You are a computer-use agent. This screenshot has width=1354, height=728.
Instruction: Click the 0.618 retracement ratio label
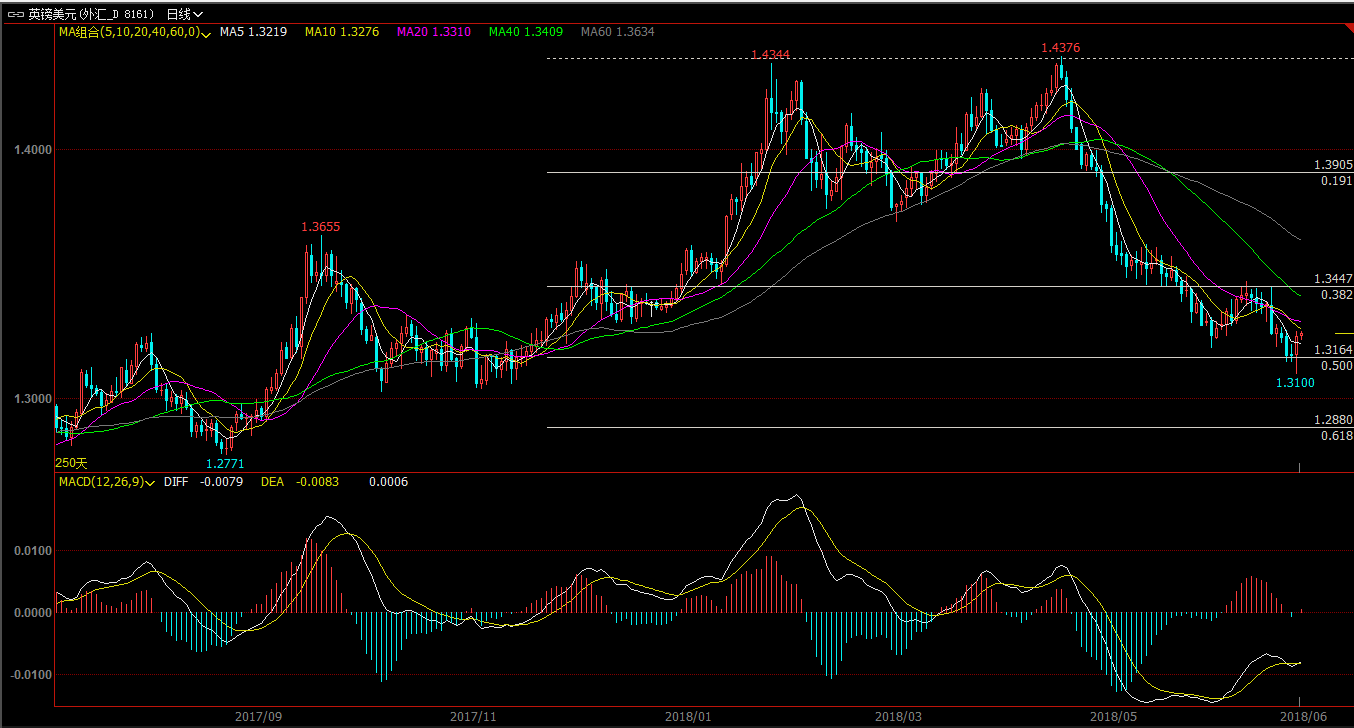1337,436
